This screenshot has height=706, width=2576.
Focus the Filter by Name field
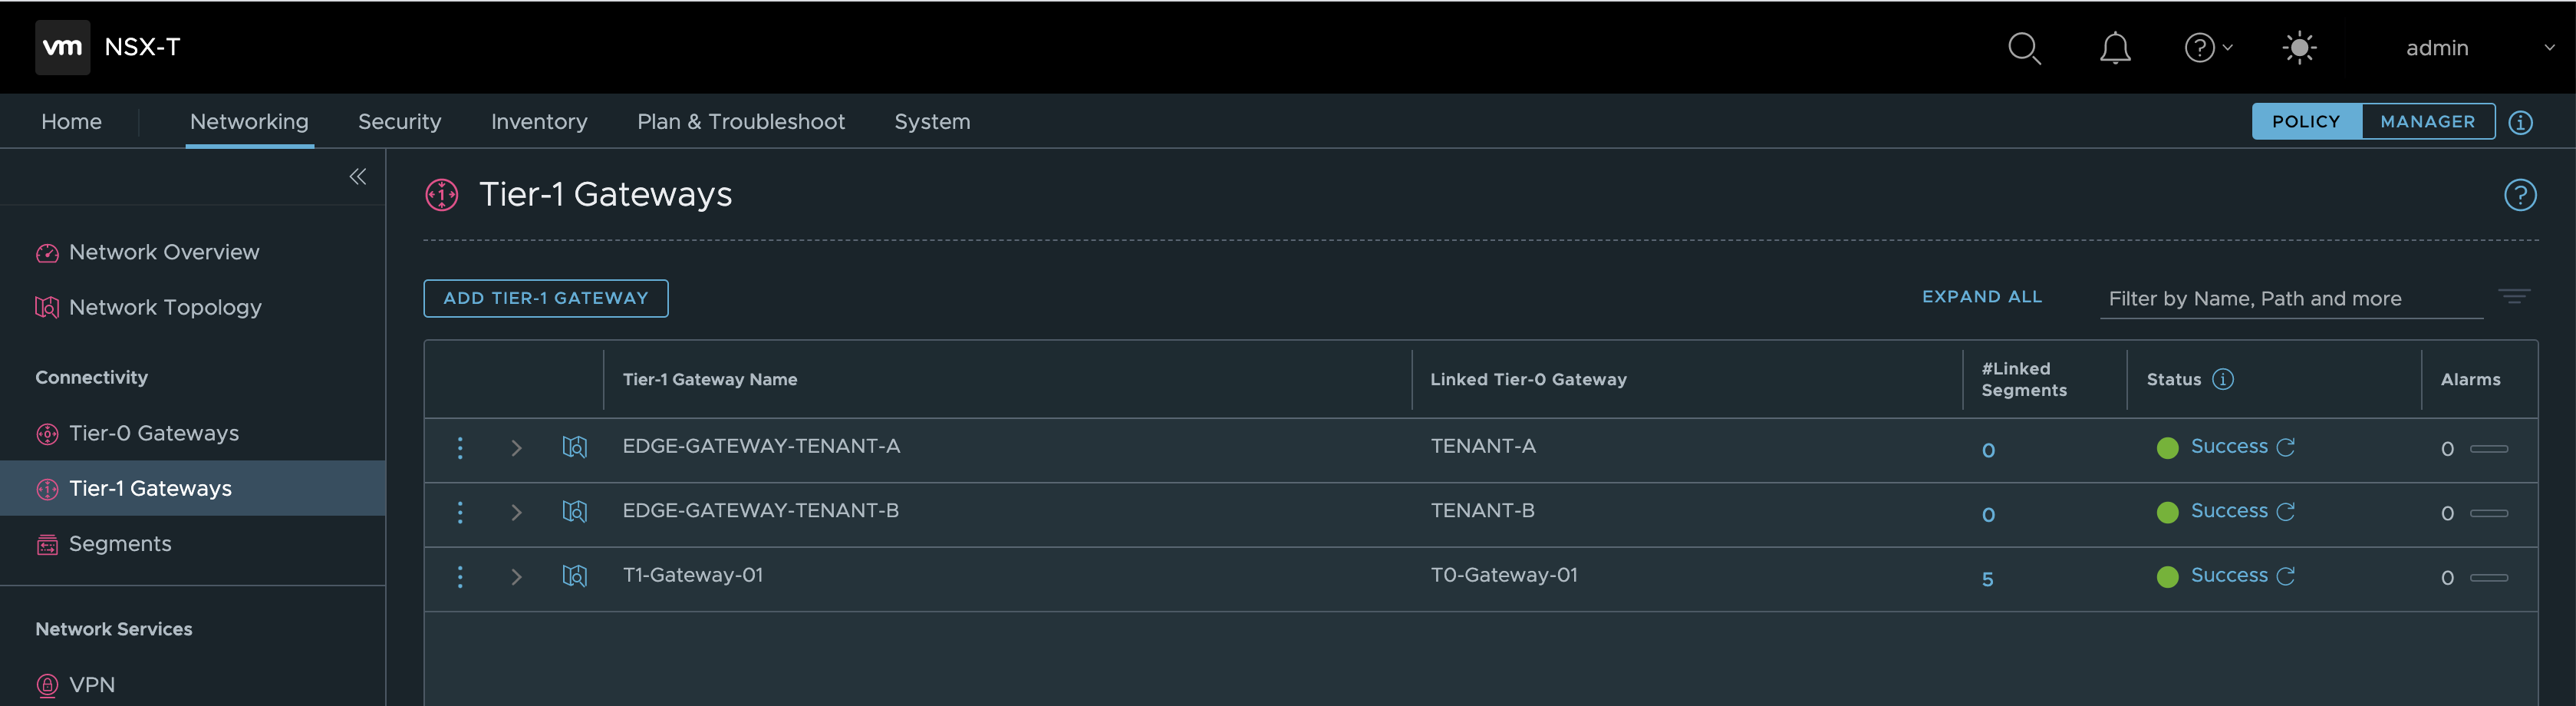(x=2290, y=299)
